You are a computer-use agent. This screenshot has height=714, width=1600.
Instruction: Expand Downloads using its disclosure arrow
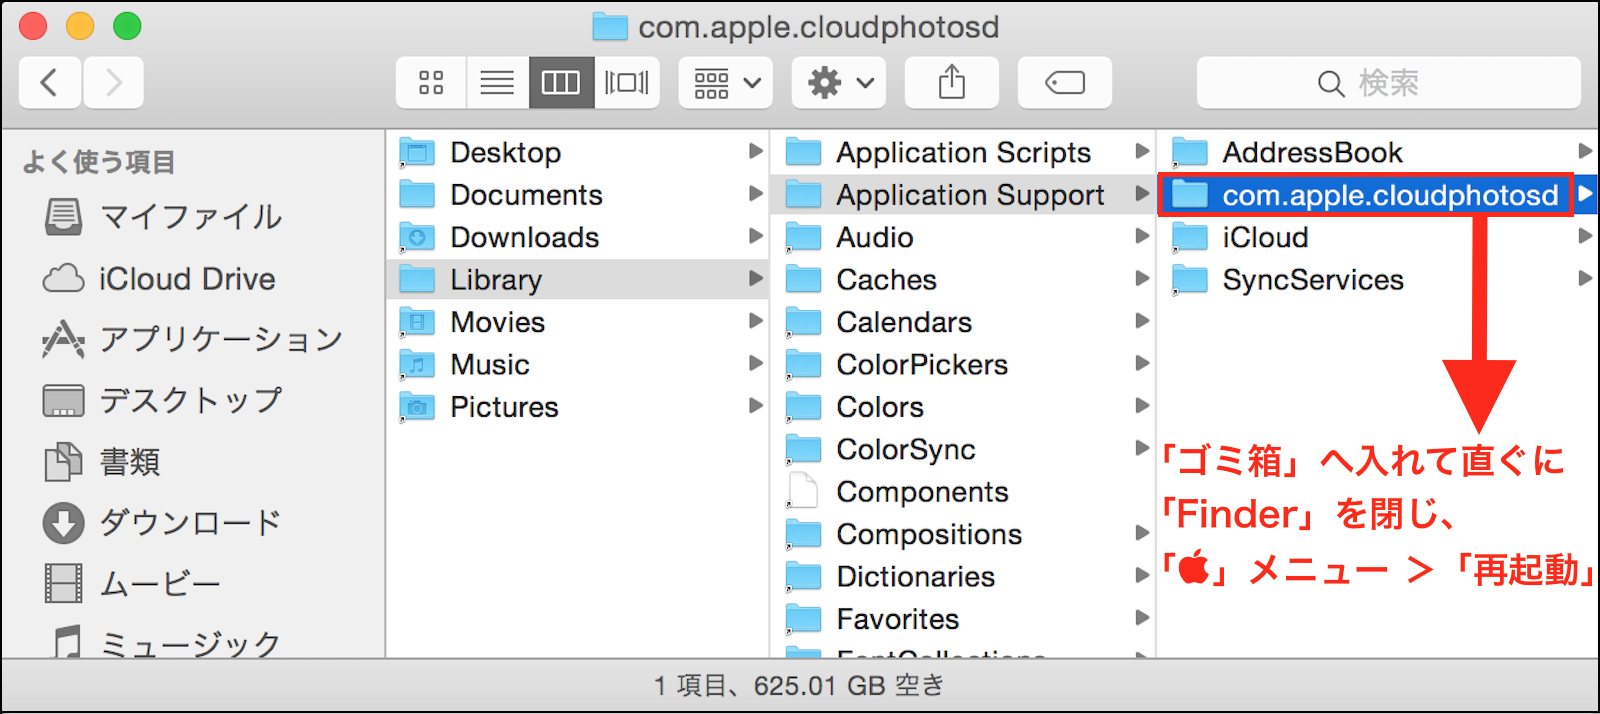[x=756, y=236]
